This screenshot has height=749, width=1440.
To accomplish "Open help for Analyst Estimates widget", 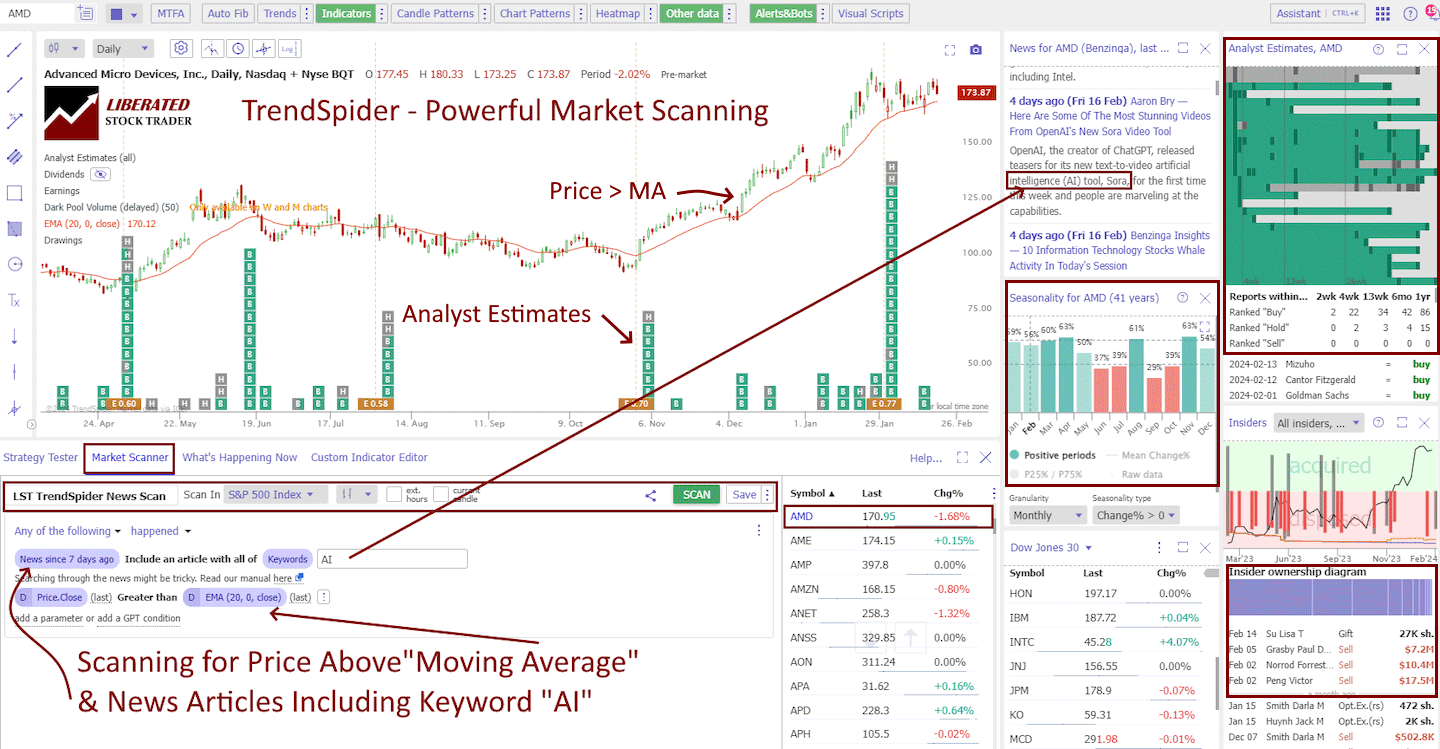I will click(1378, 48).
